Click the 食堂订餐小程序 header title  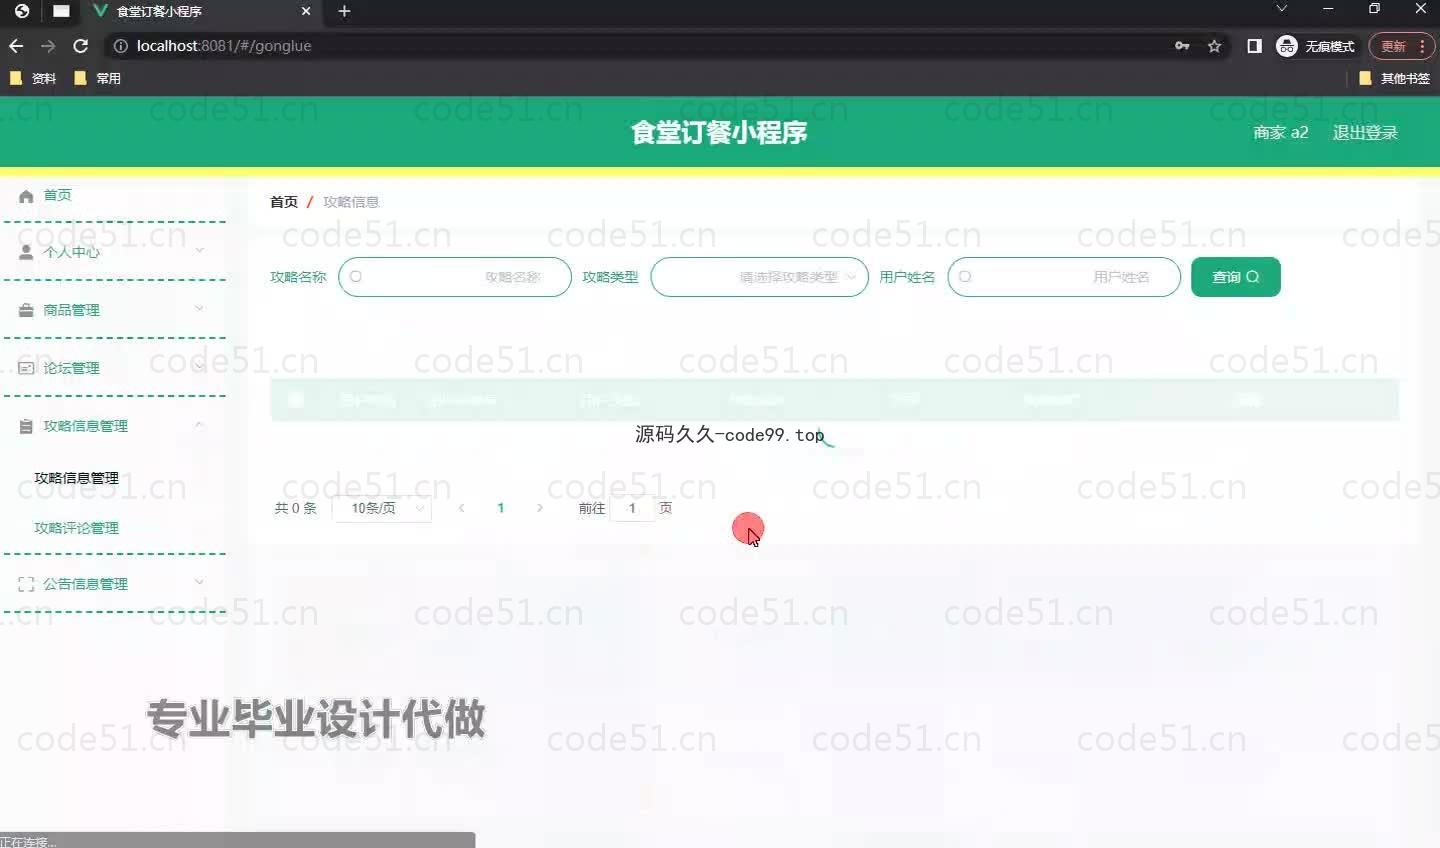719,132
